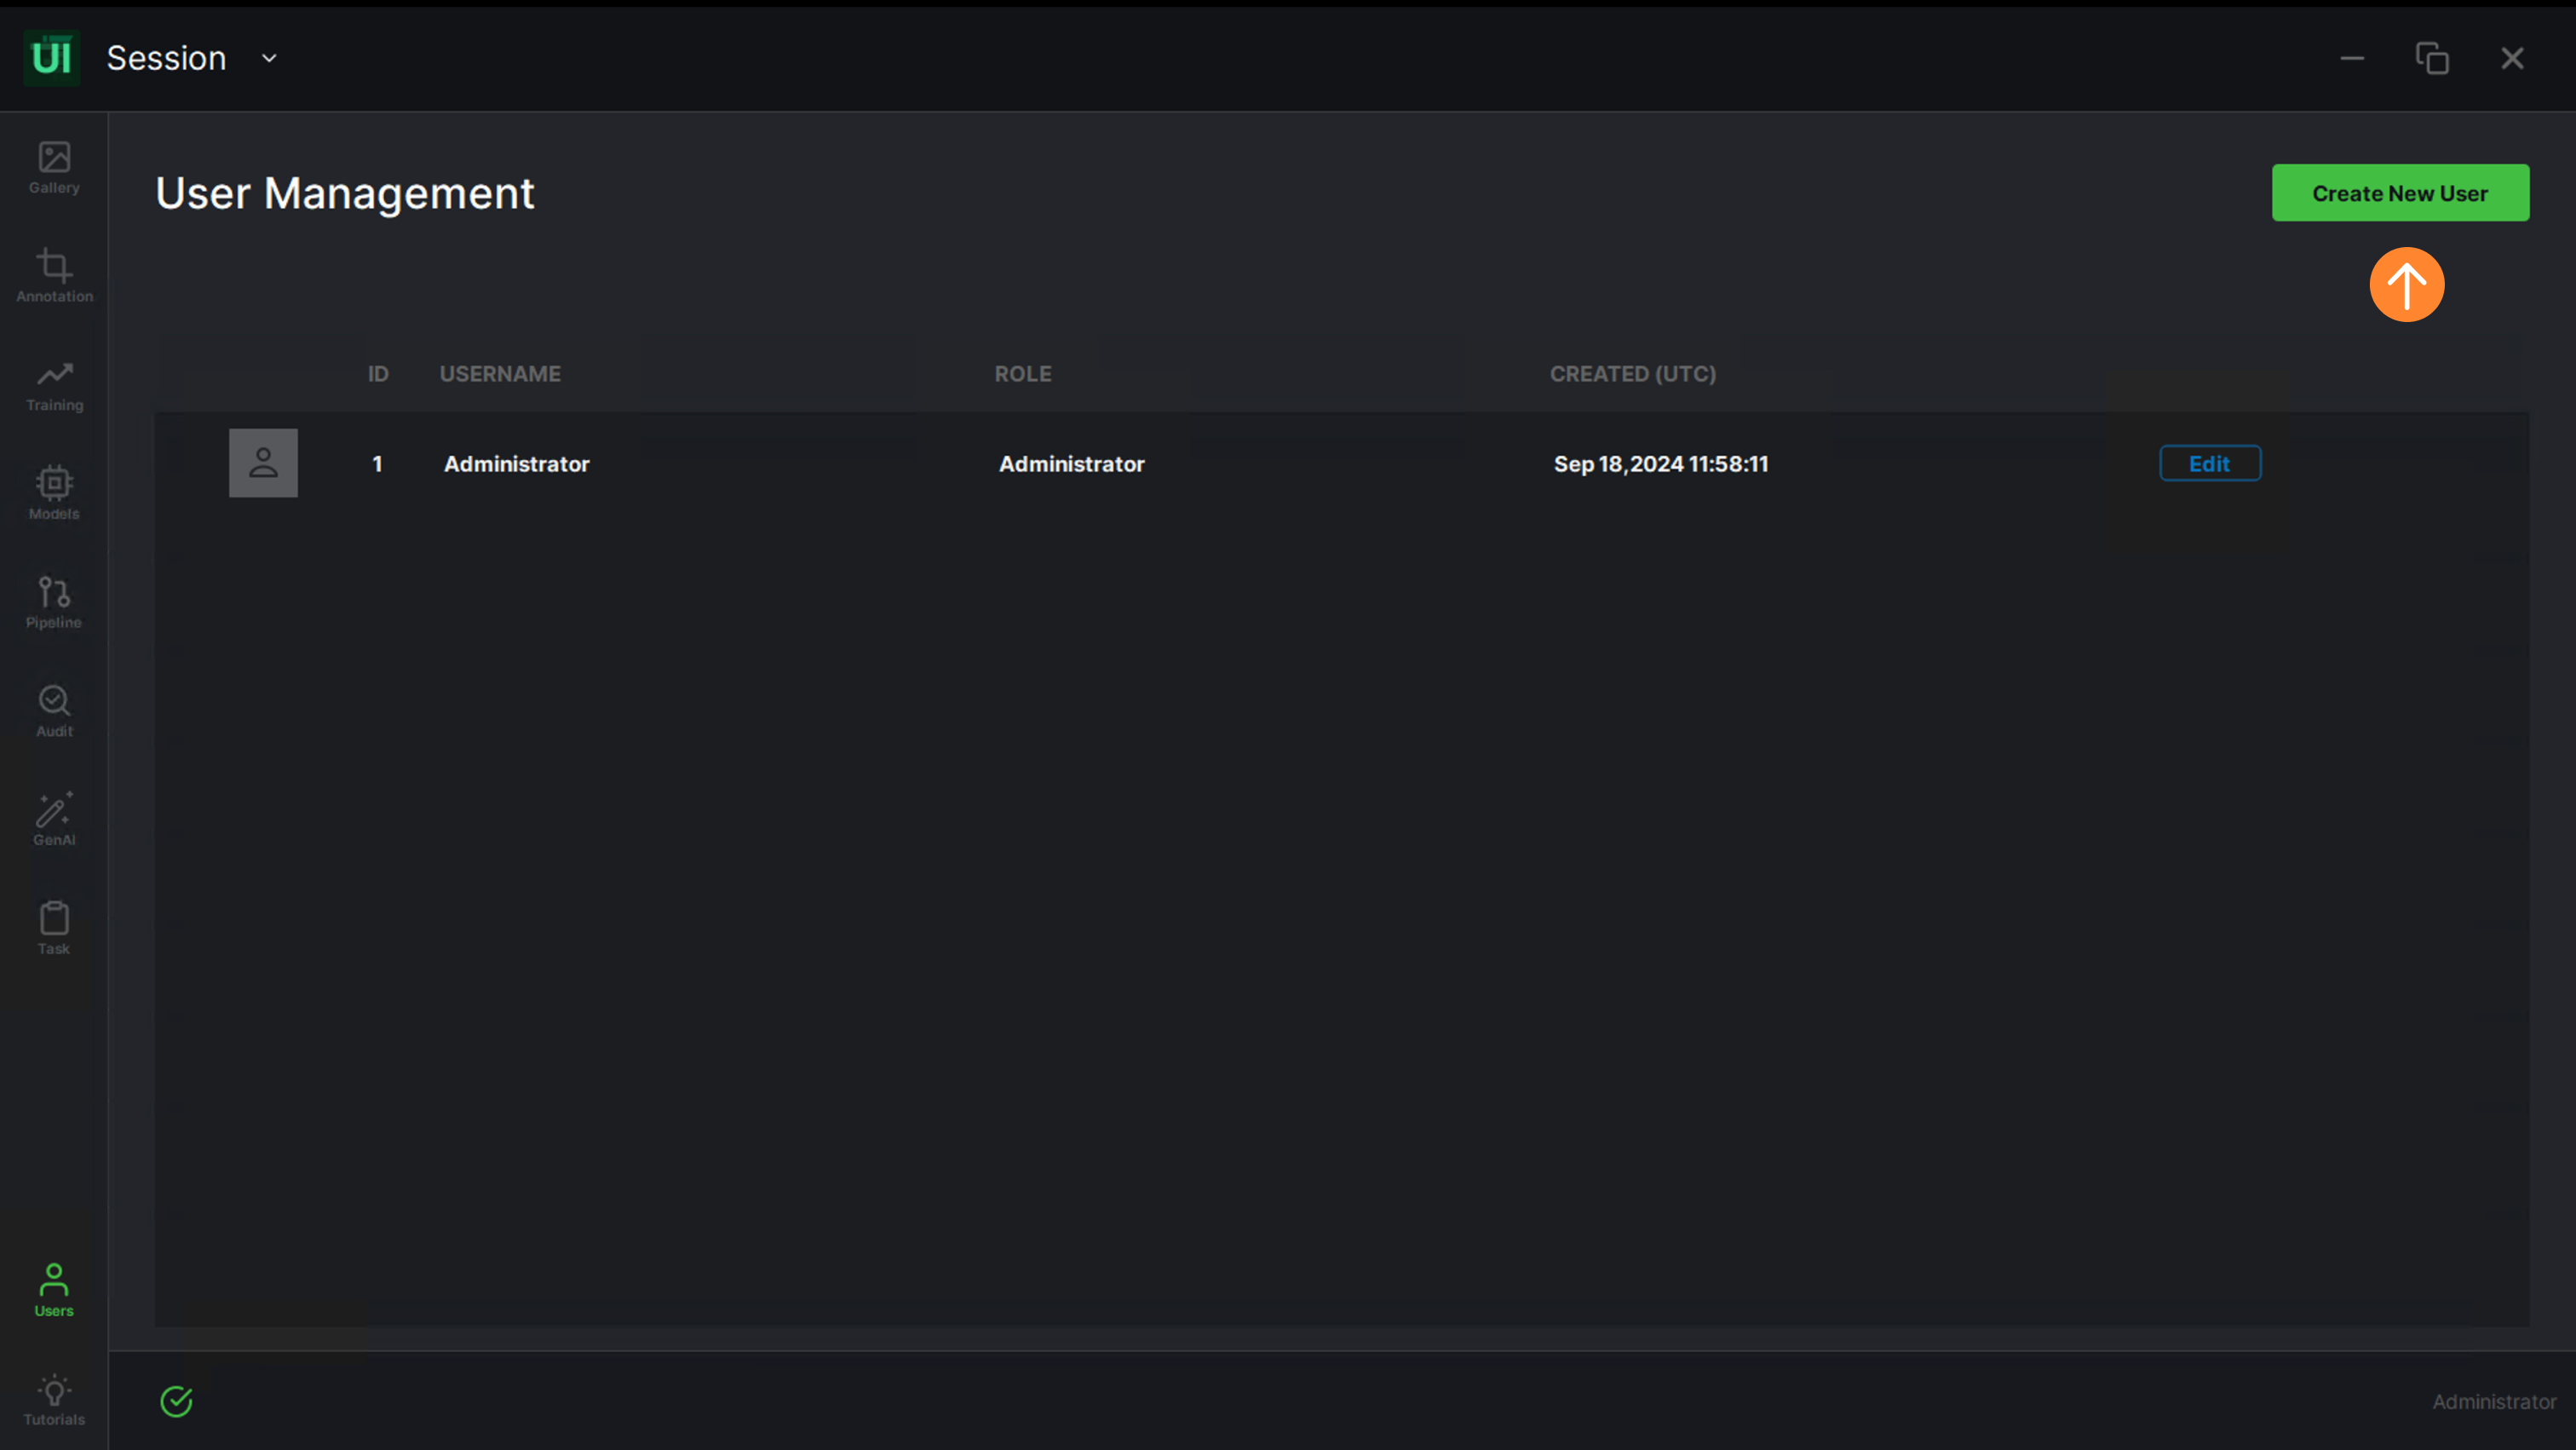This screenshot has height=1450, width=2576.
Task: Go to the Annotation tool
Action: click(54, 276)
